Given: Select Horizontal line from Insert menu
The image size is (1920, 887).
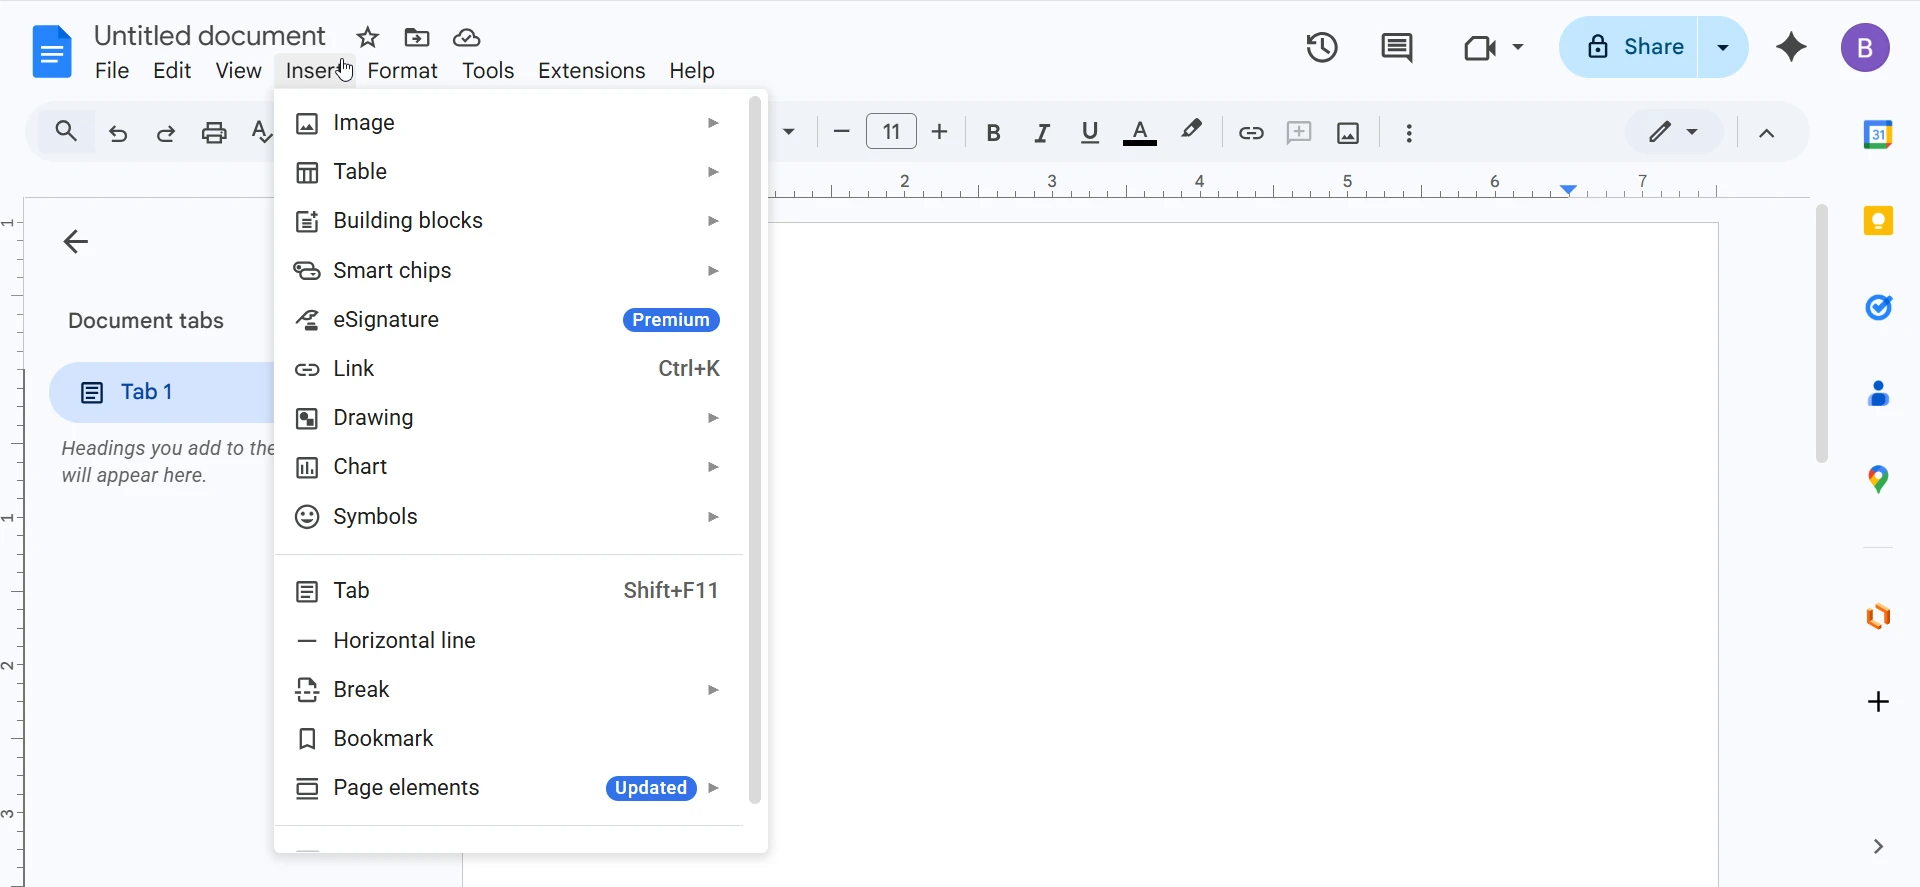Looking at the screenshot, I should click(404, 641).
